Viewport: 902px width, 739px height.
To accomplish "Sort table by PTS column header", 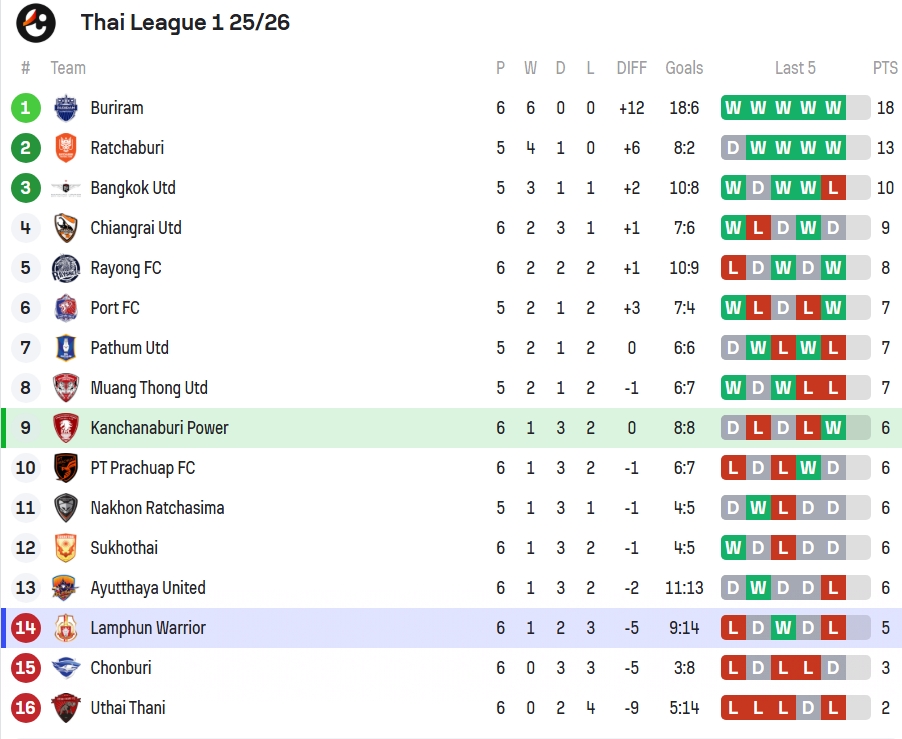I will [x=885, y=68].
